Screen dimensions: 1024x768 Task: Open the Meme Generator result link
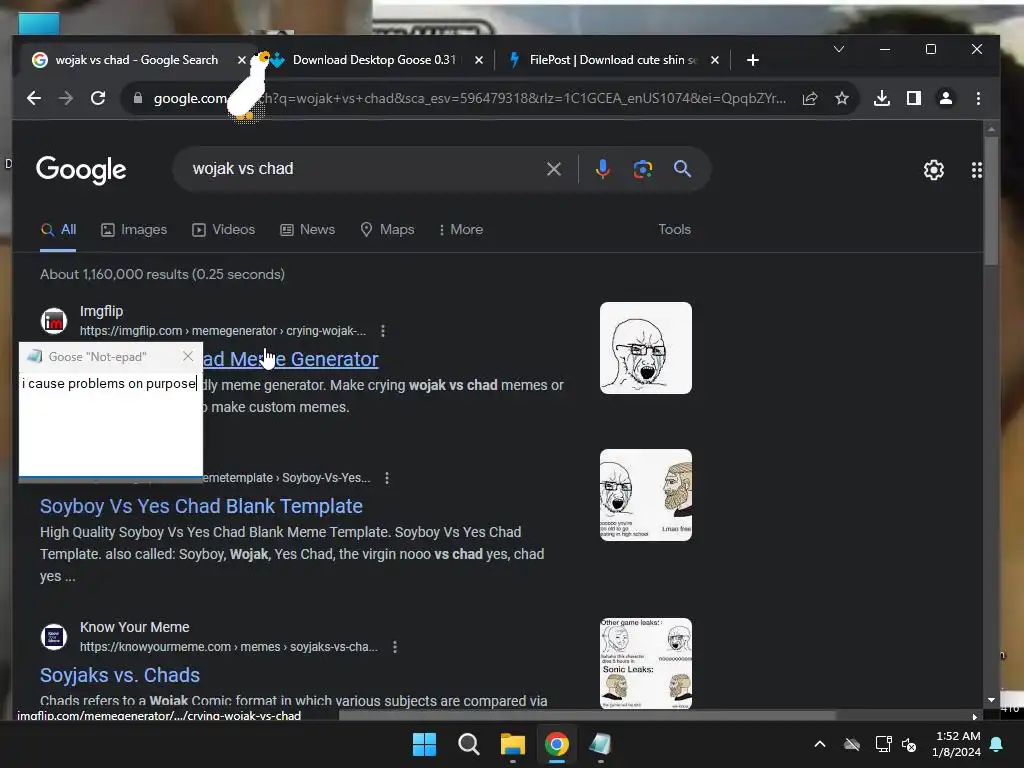point(291,359)
